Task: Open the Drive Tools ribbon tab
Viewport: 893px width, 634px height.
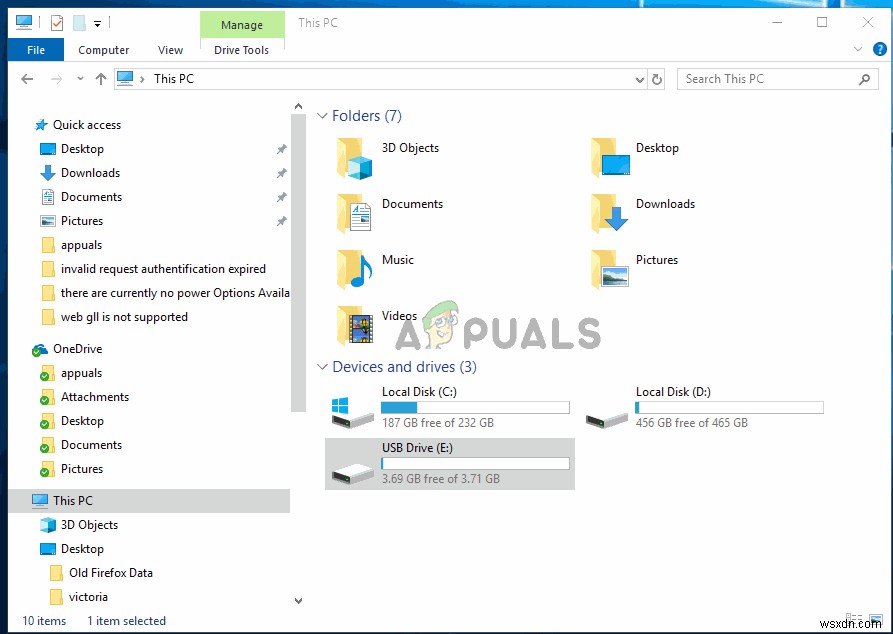Action: [242, 49]
